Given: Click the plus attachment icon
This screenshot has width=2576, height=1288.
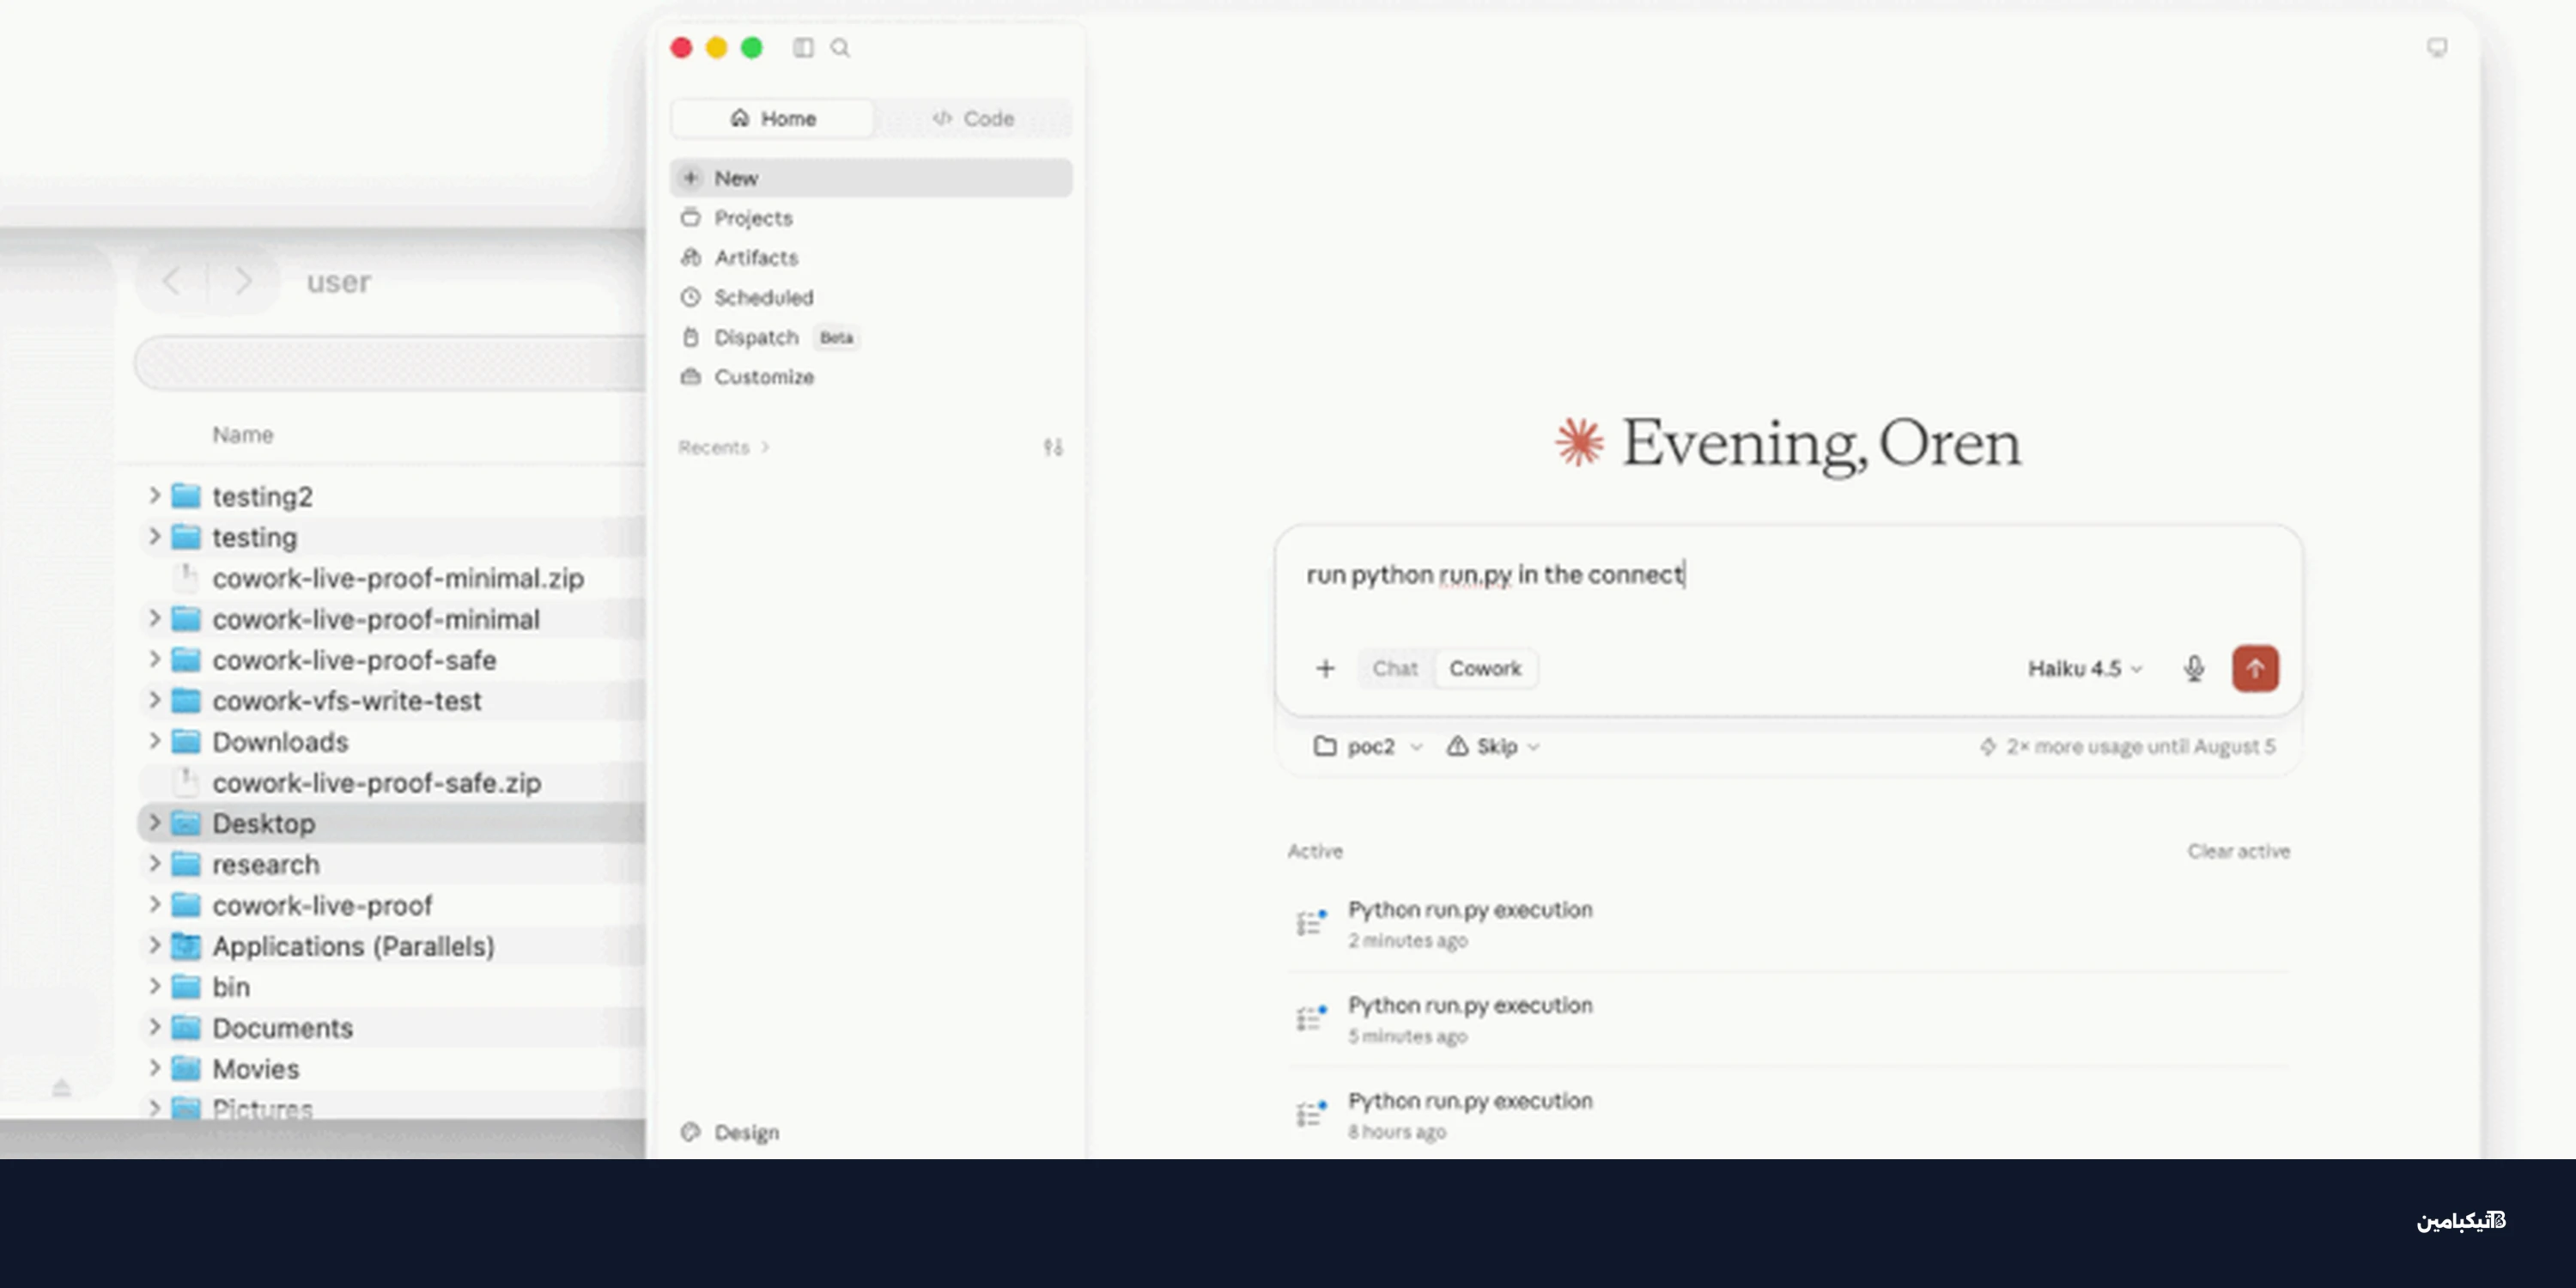Looking at the screenshot, I should [x=1325, y=668].
